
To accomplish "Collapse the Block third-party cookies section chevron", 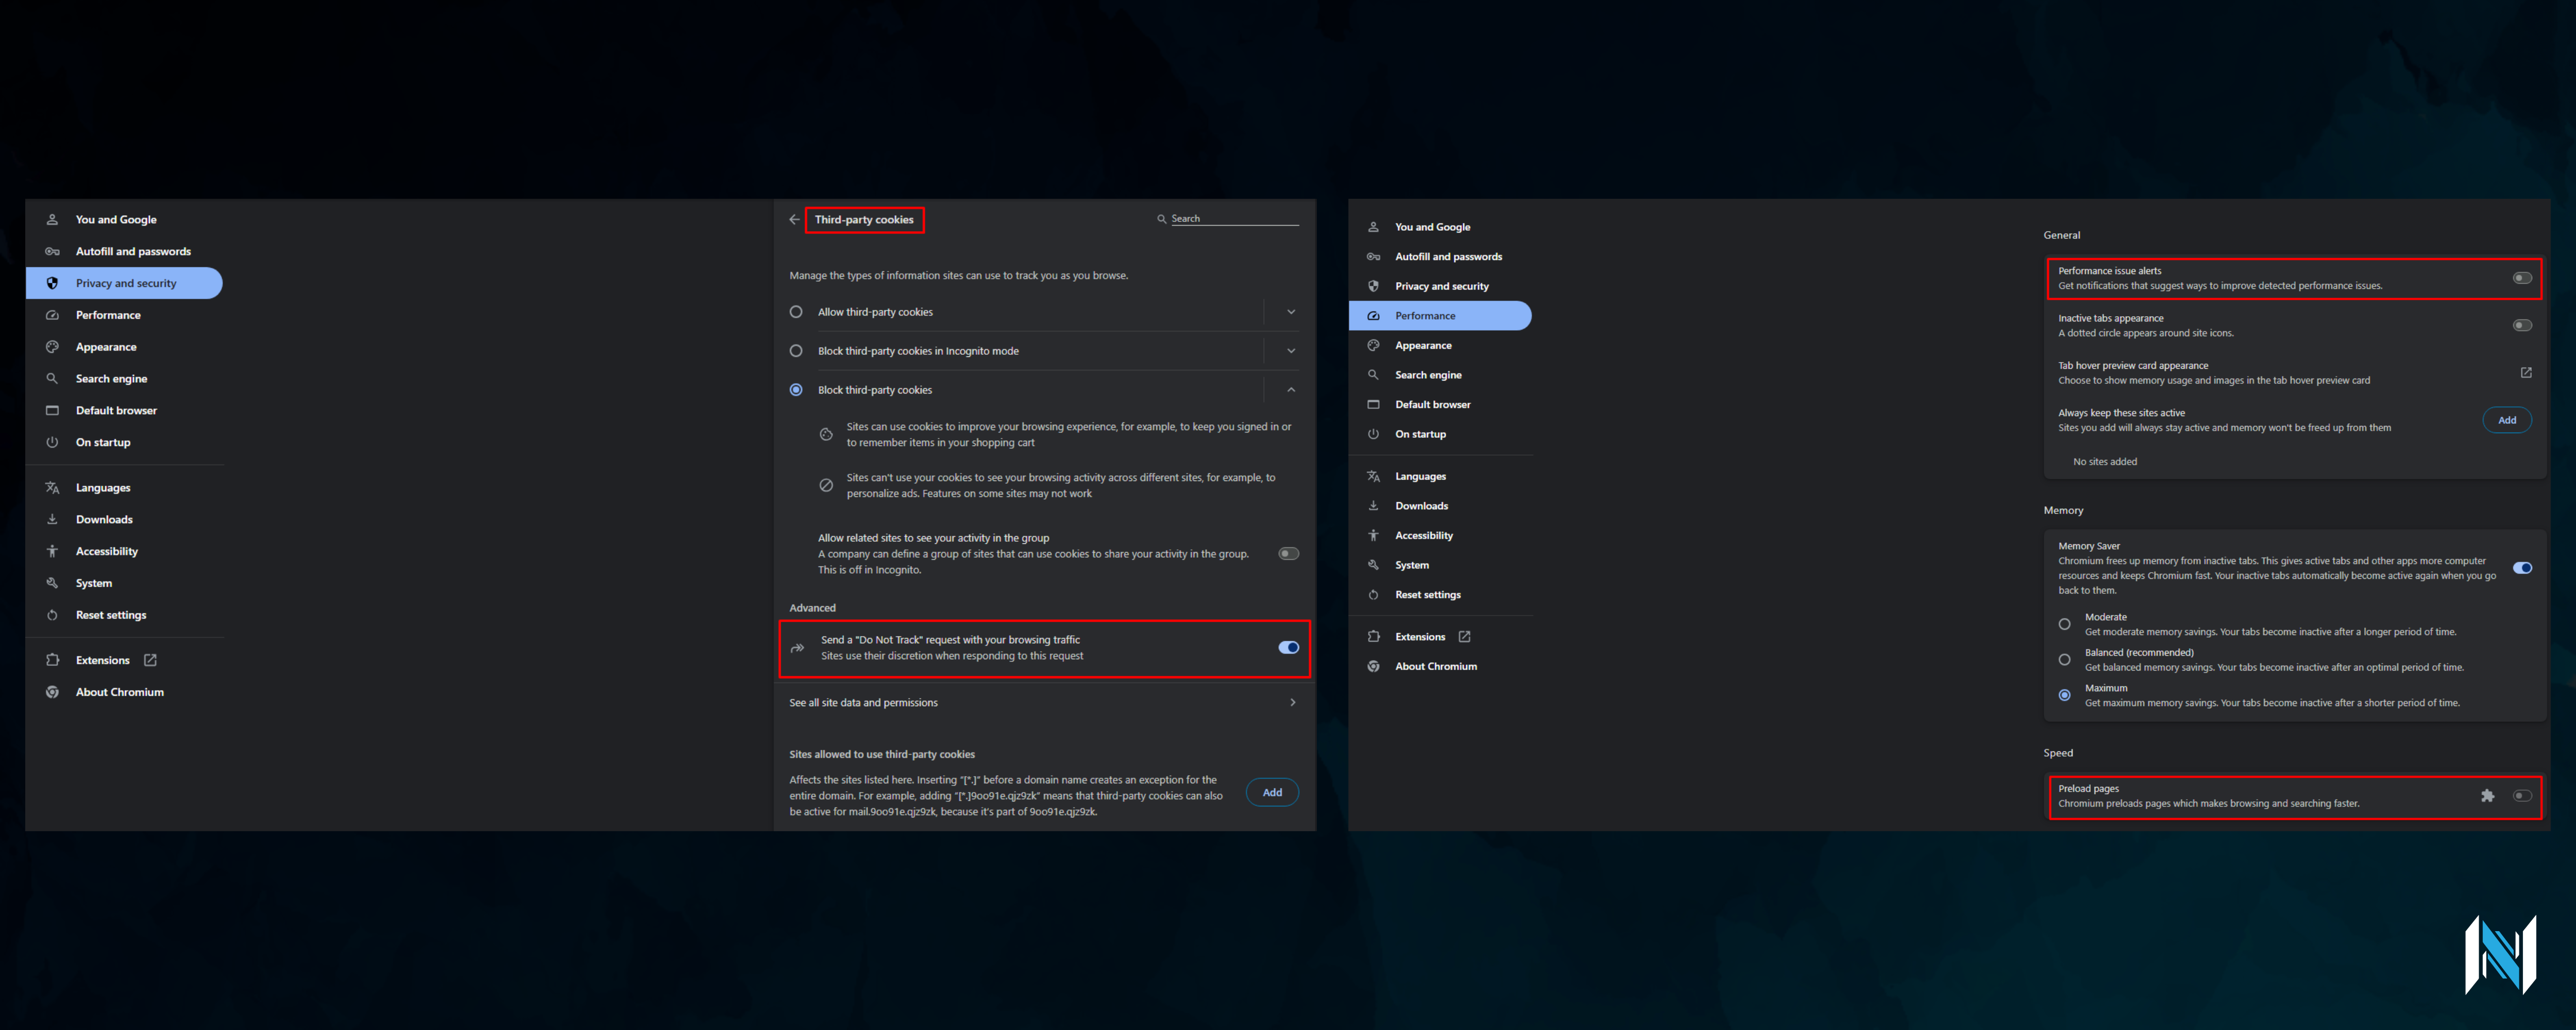I will (1291, 390).
